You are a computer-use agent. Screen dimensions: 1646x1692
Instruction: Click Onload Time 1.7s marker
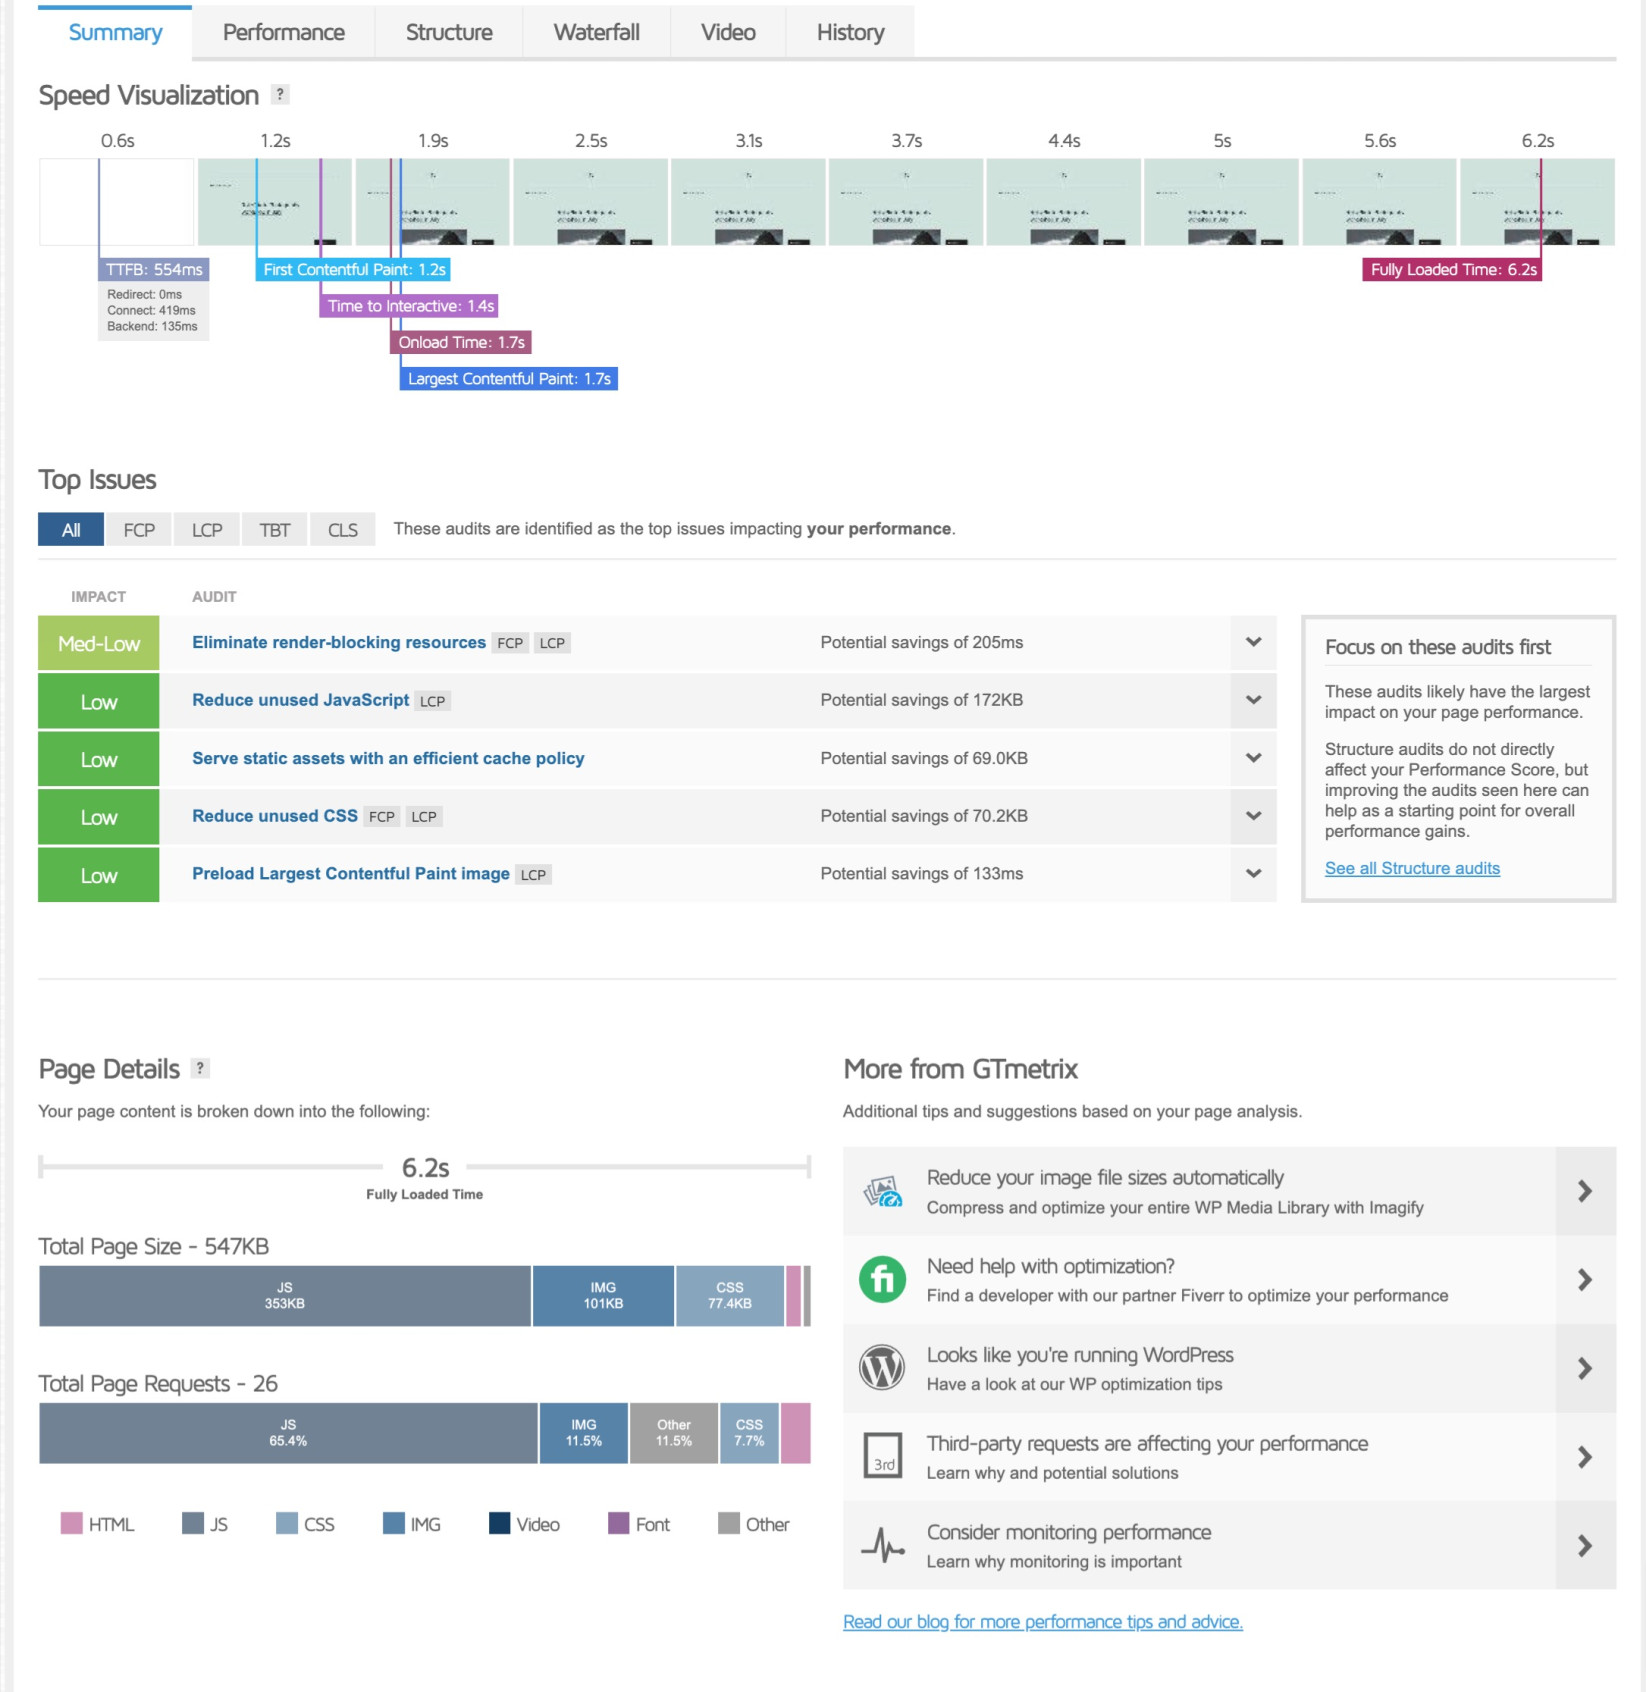click(461, 342)
